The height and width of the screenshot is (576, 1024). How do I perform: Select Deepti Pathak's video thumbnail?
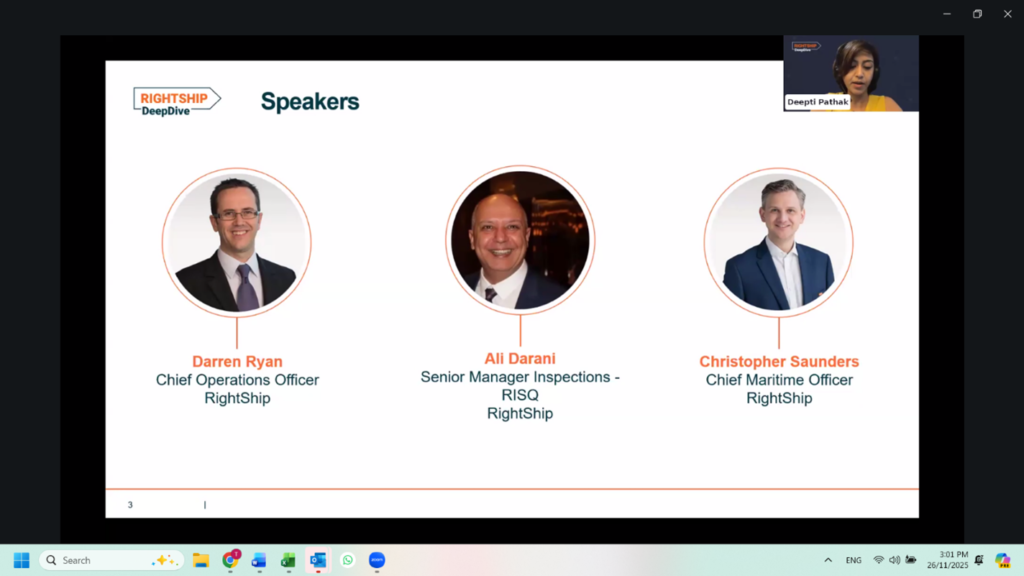pyautogui.click(x=850, y=73)
